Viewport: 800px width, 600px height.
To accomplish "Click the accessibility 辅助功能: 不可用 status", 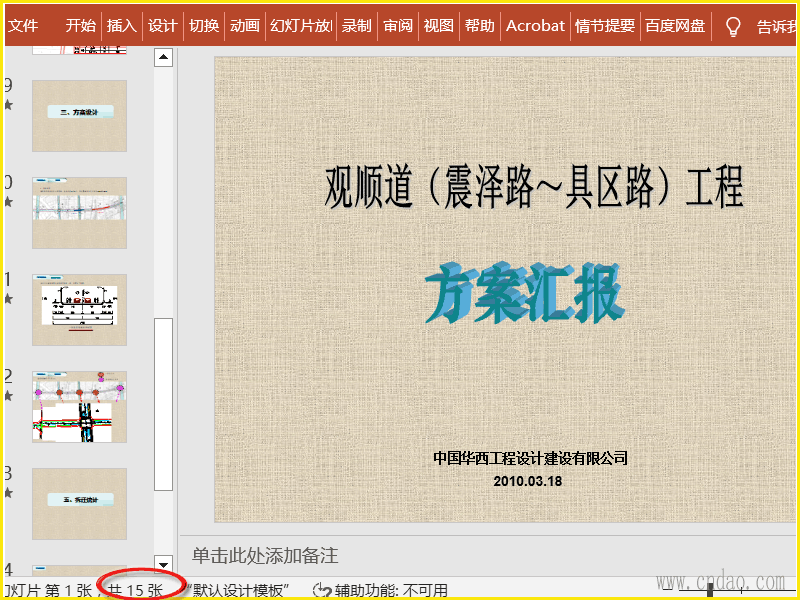I will coord(391,591).
